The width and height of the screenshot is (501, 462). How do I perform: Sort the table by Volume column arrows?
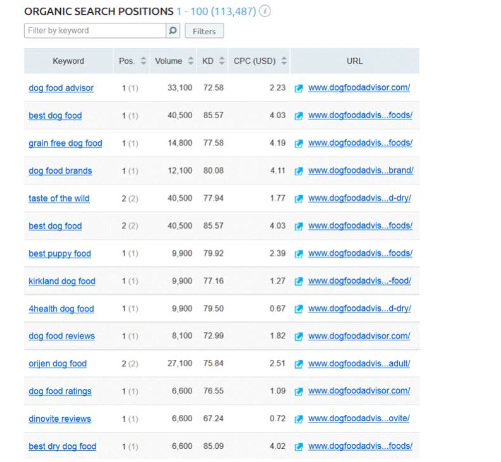pyautogui.click(x=191, y=61)
